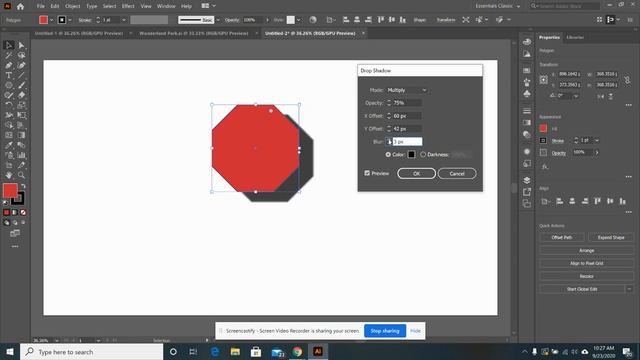640x360 pixels.
Task: Select the Column Graph tool
Action: point(21,155)
